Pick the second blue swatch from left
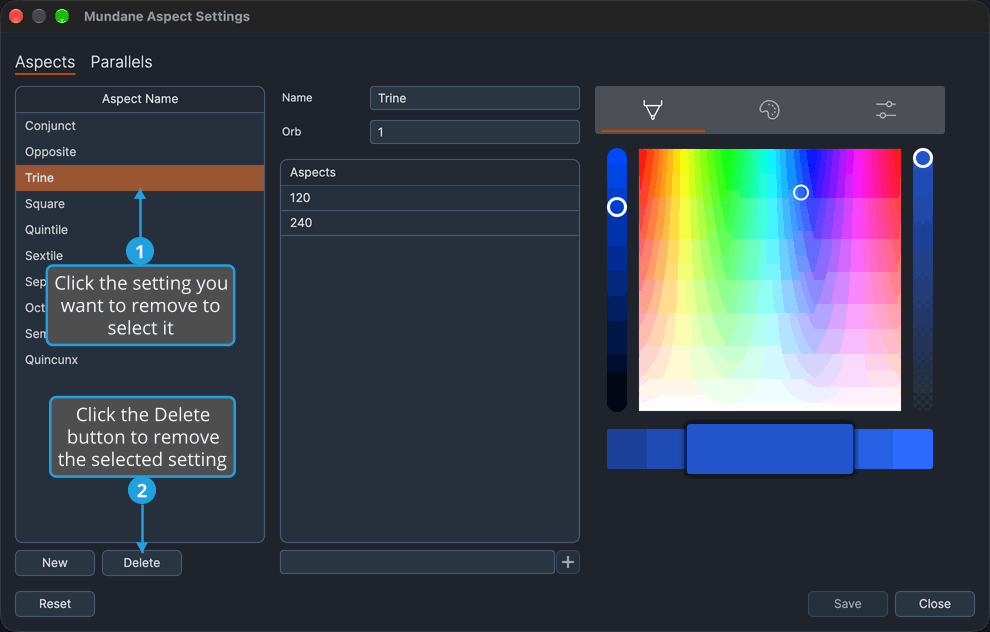Image resolution: width=990 pixels, height=632 pixels. click(x=666, y=449)
